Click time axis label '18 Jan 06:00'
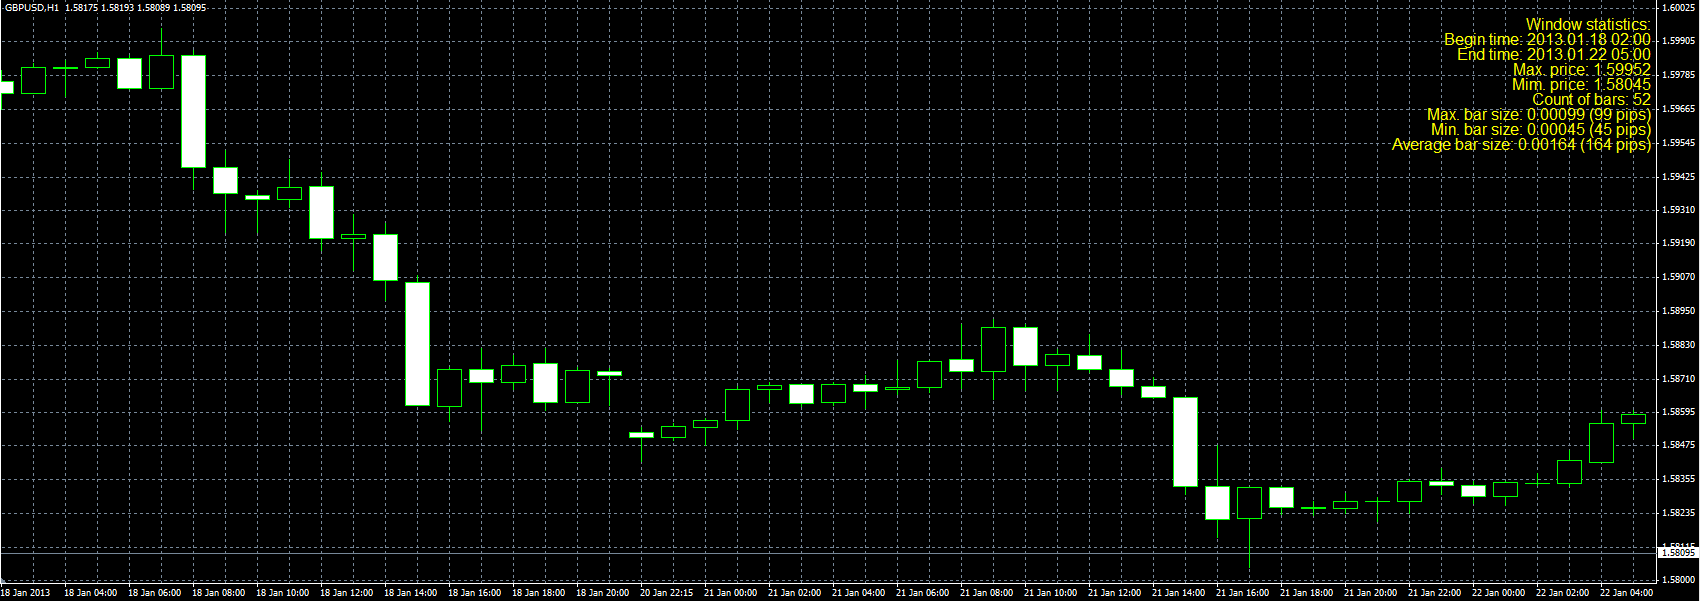1700x601 pixels. pos(154,593)
